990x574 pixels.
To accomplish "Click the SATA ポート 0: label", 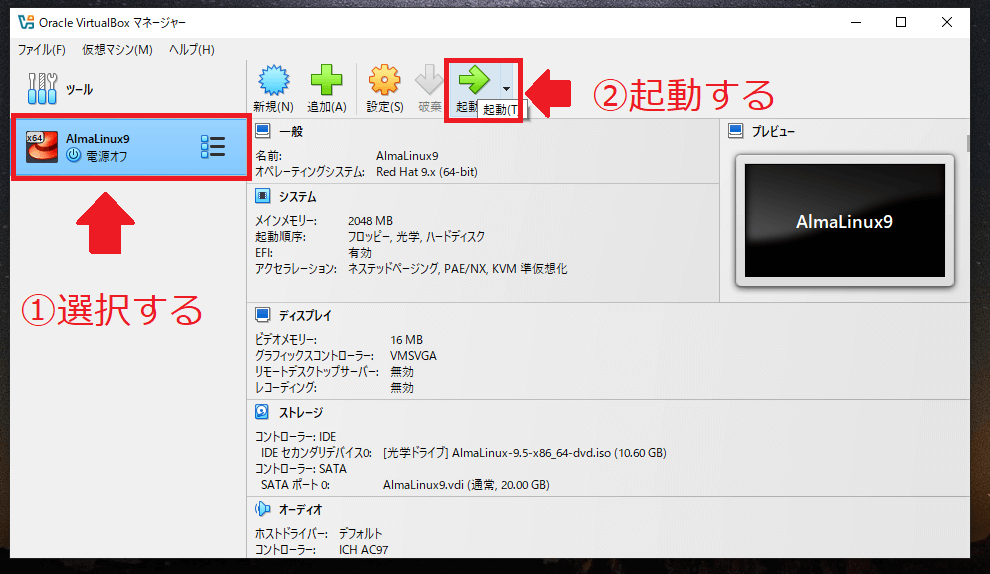I will (x=295, y=485).
